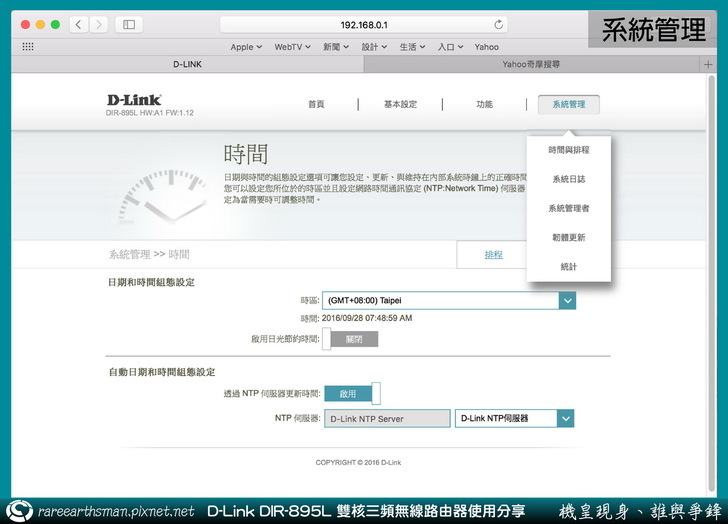Open a new tab with the plus button
The width and height of the screenshot is (728, 524).
click(710, 64)
